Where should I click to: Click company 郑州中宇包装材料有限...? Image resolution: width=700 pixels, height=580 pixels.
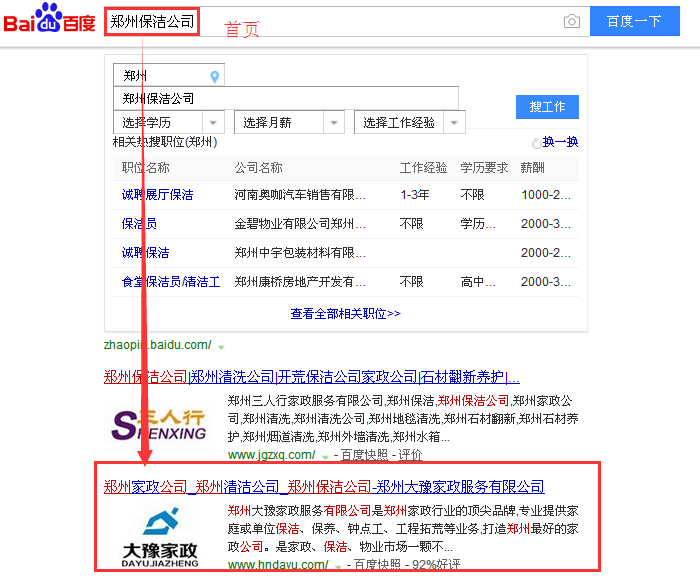[300, 253]
